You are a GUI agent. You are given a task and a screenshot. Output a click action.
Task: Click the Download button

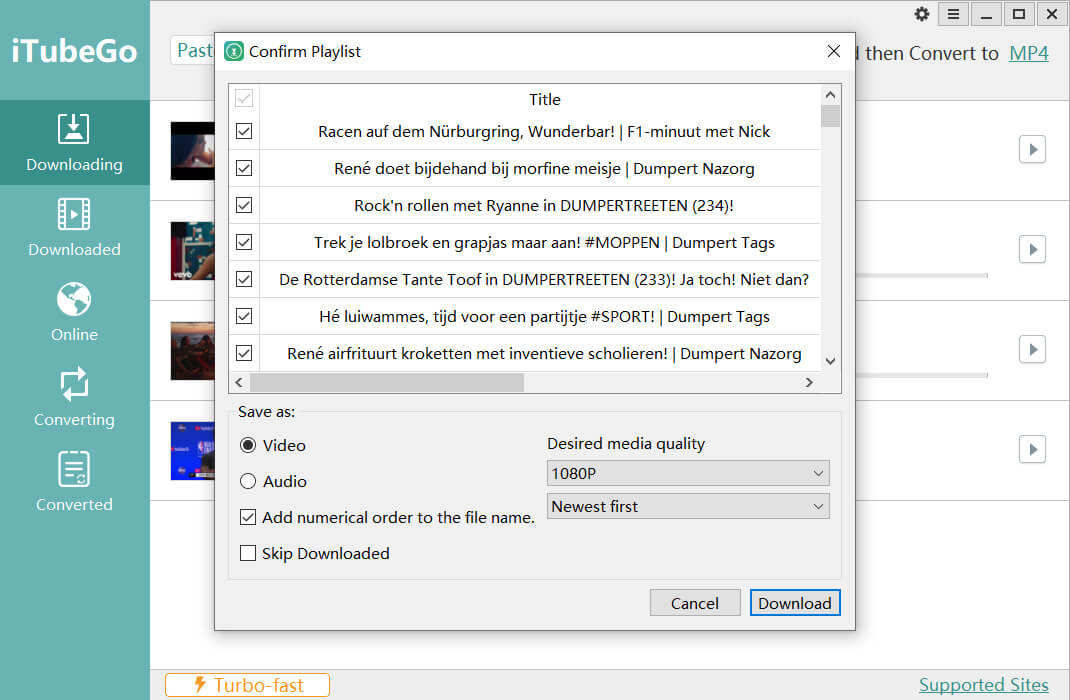click(795, 603)
